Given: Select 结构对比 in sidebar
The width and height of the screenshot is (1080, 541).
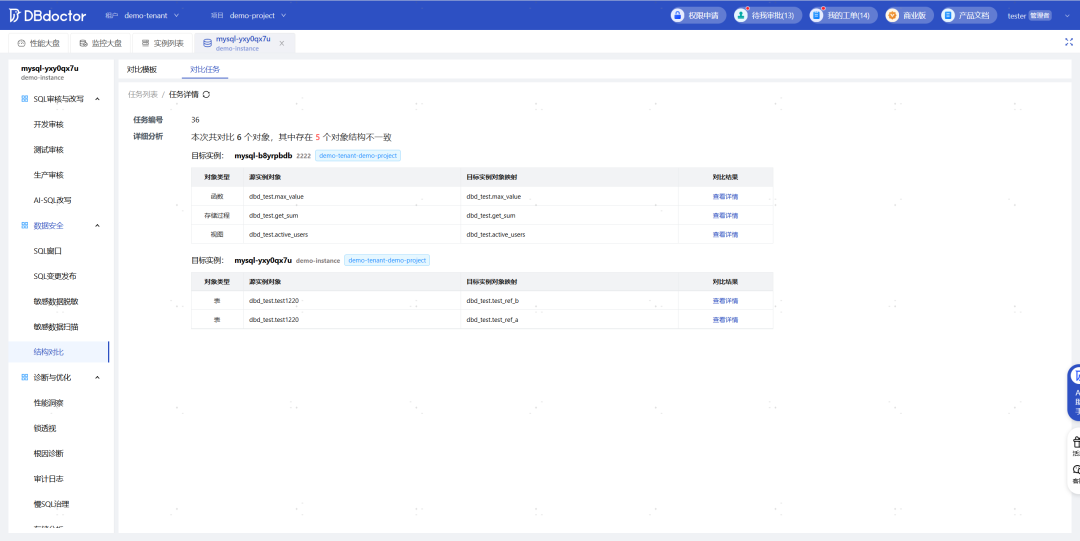Looking at the screenshot, I should click(x=59, y=352).
